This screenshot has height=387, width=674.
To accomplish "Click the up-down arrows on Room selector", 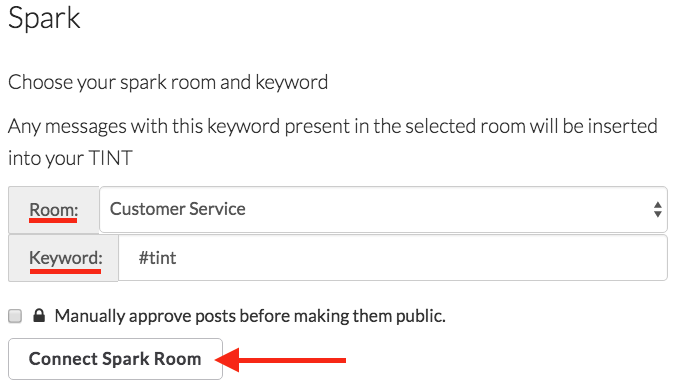I will point(657,209).
